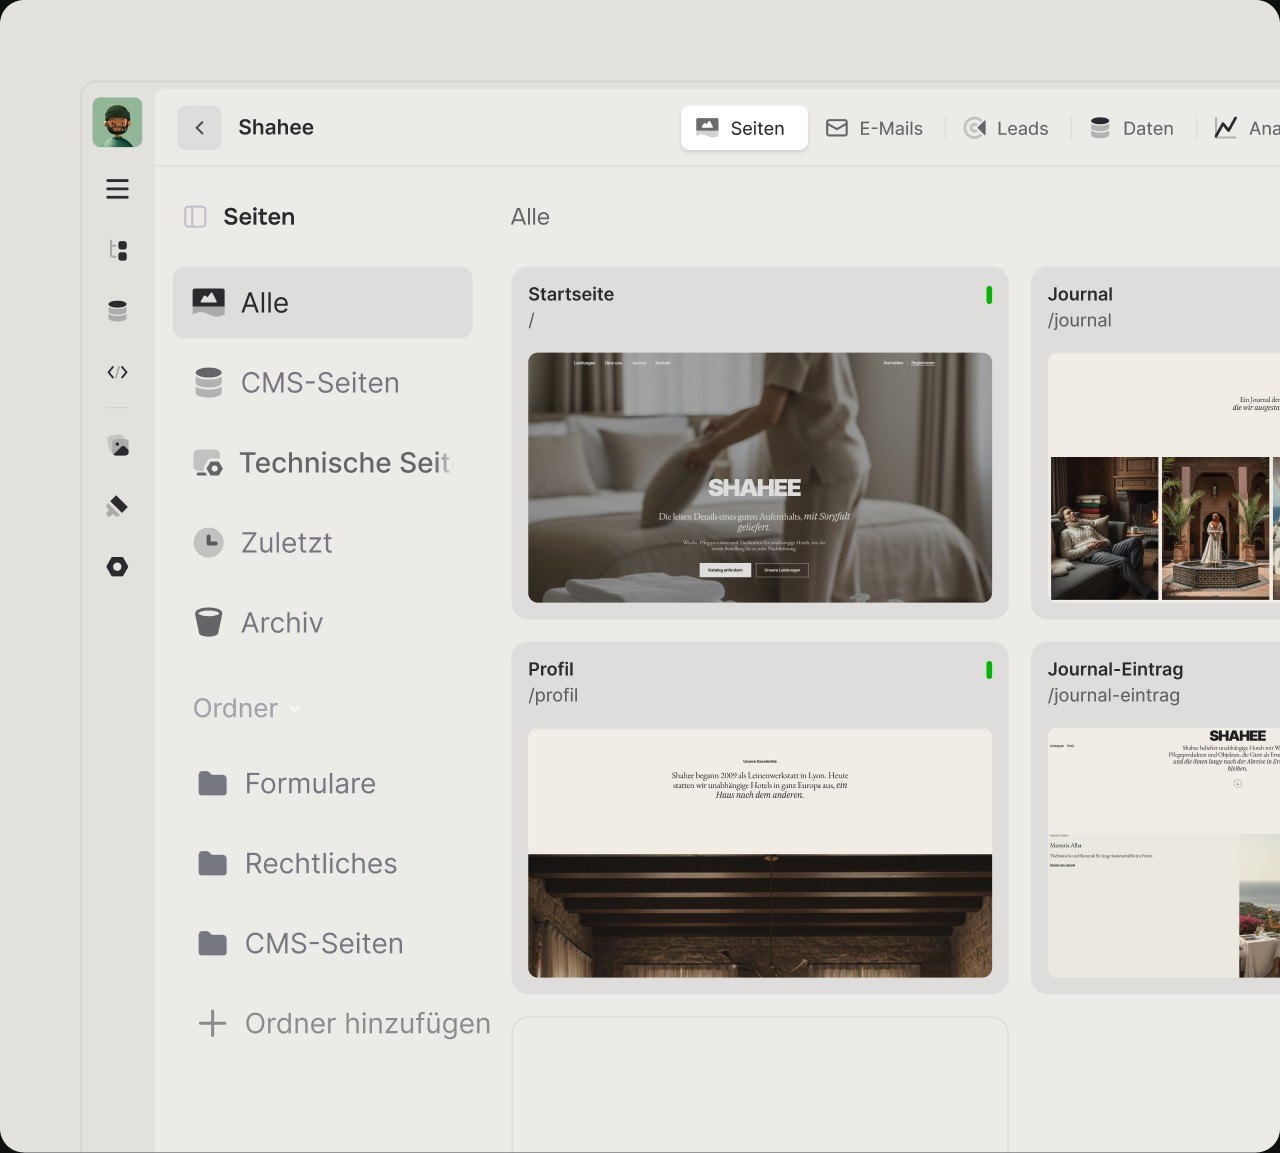Open the hexagon settings icon
Screen dimensions: 1280x1153
[117, 567]
